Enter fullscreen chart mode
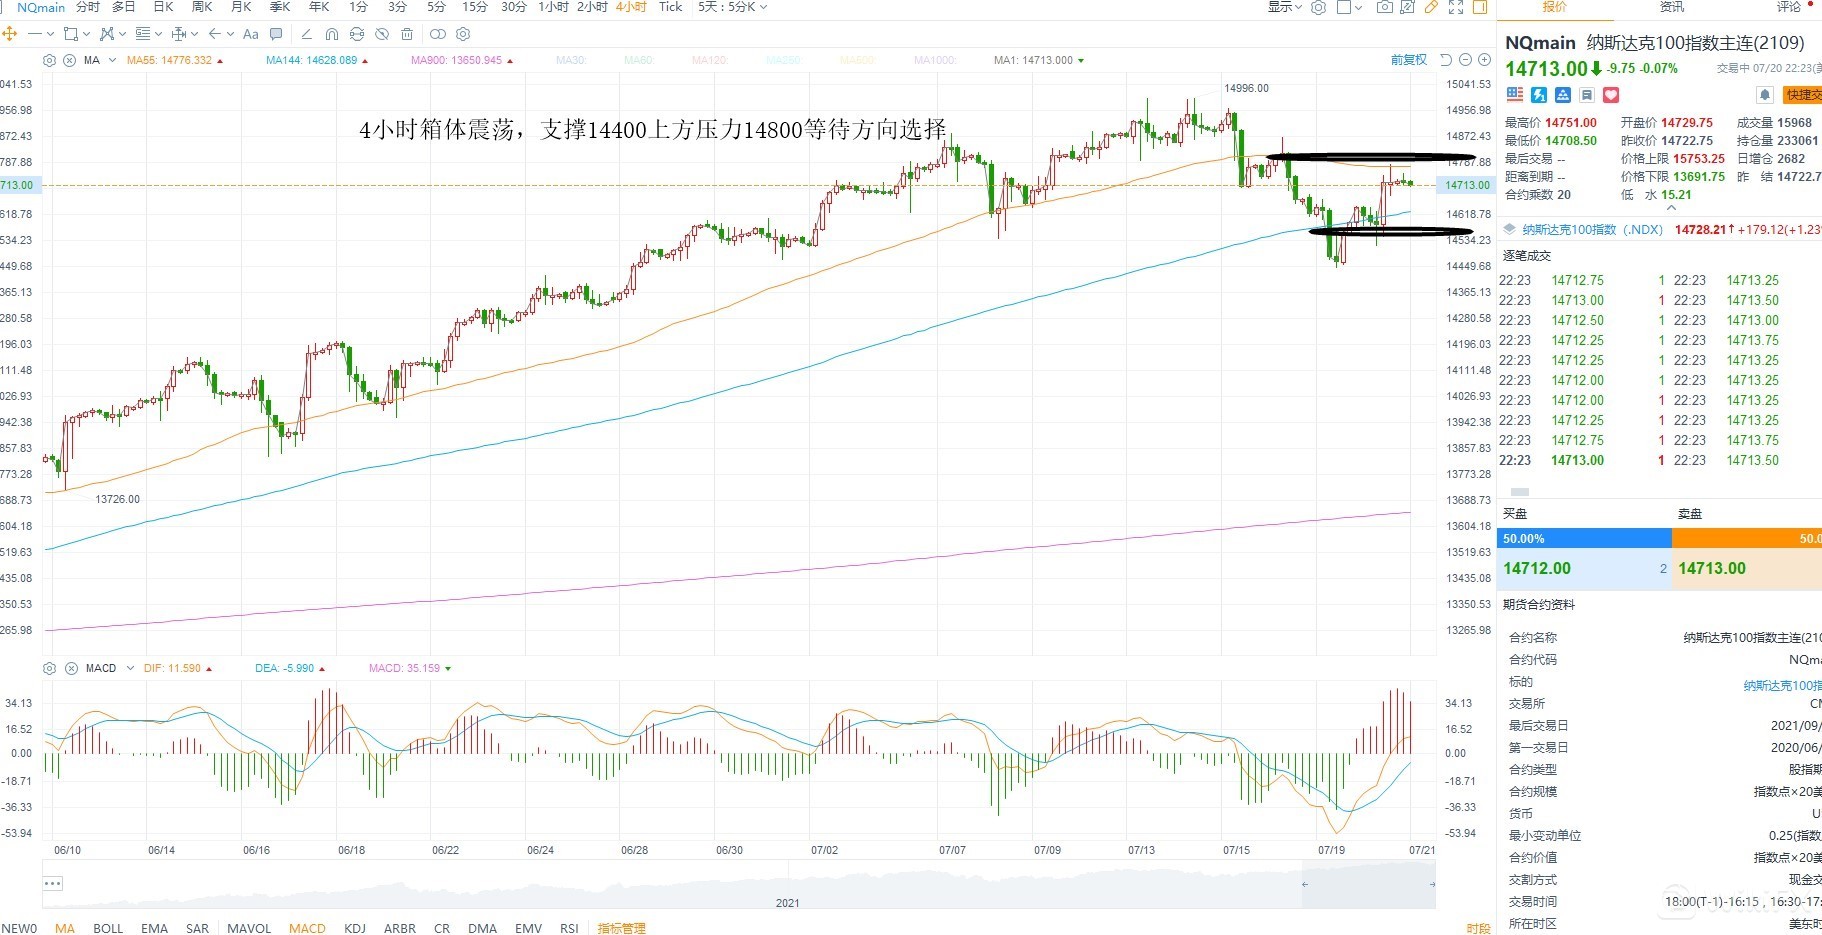The width and height of the screenshot is (1822, 935). pyautogui.click(x=1456, y=7)
